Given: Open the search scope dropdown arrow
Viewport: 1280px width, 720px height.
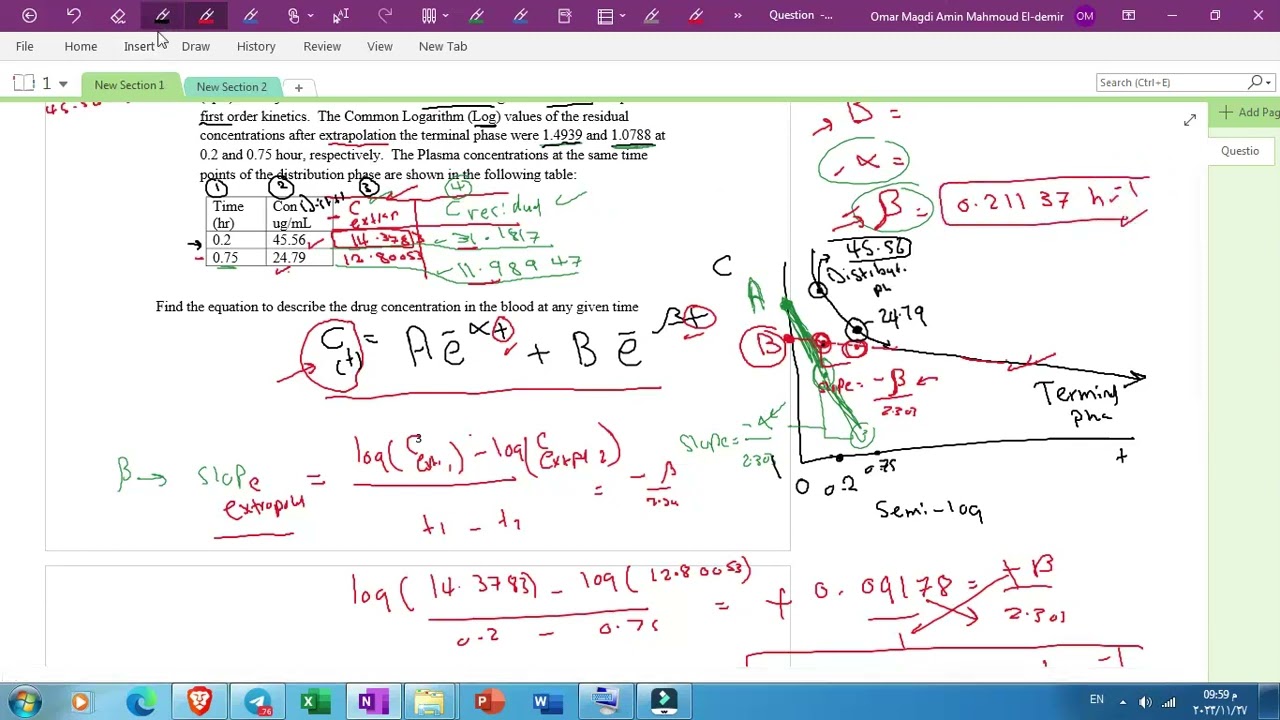Looking at the screenshot, I should pos(1268,83).
